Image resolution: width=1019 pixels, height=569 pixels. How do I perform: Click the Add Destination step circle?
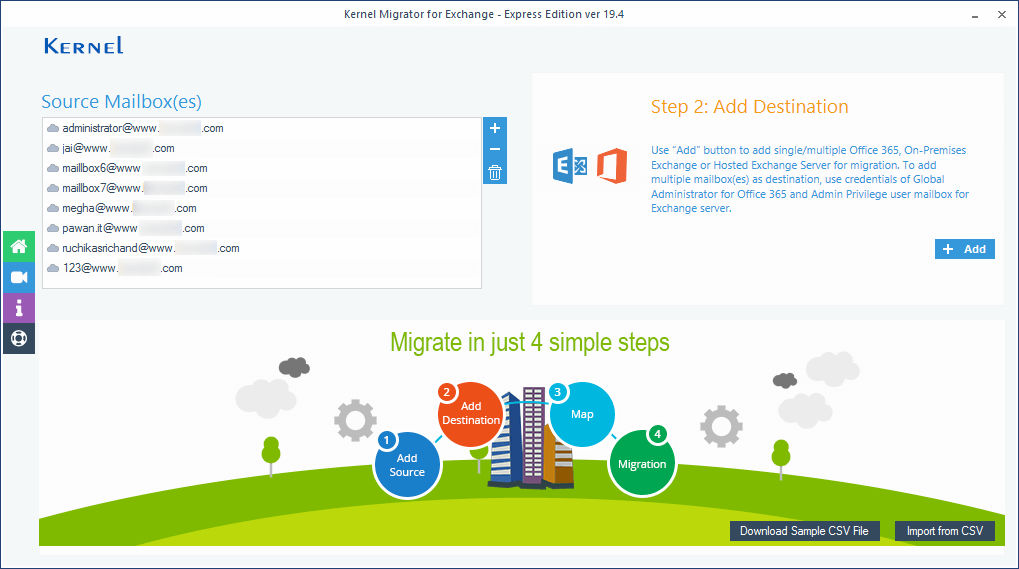click(x=471, y=414)
